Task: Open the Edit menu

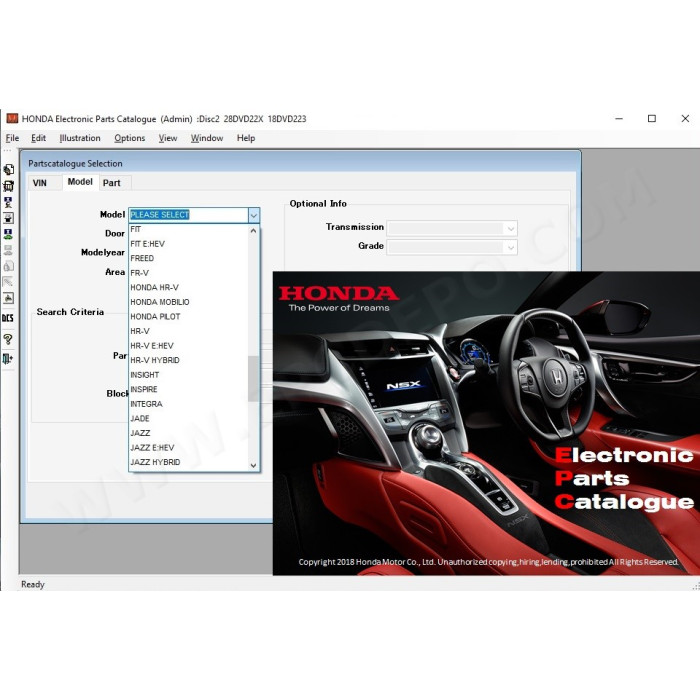Action: pyautogui.click(x=38, y=138)
